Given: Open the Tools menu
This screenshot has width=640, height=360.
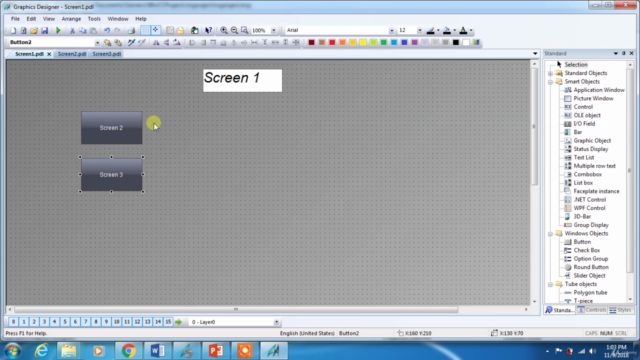Looking at the screenshot, I should pos(94,19).
